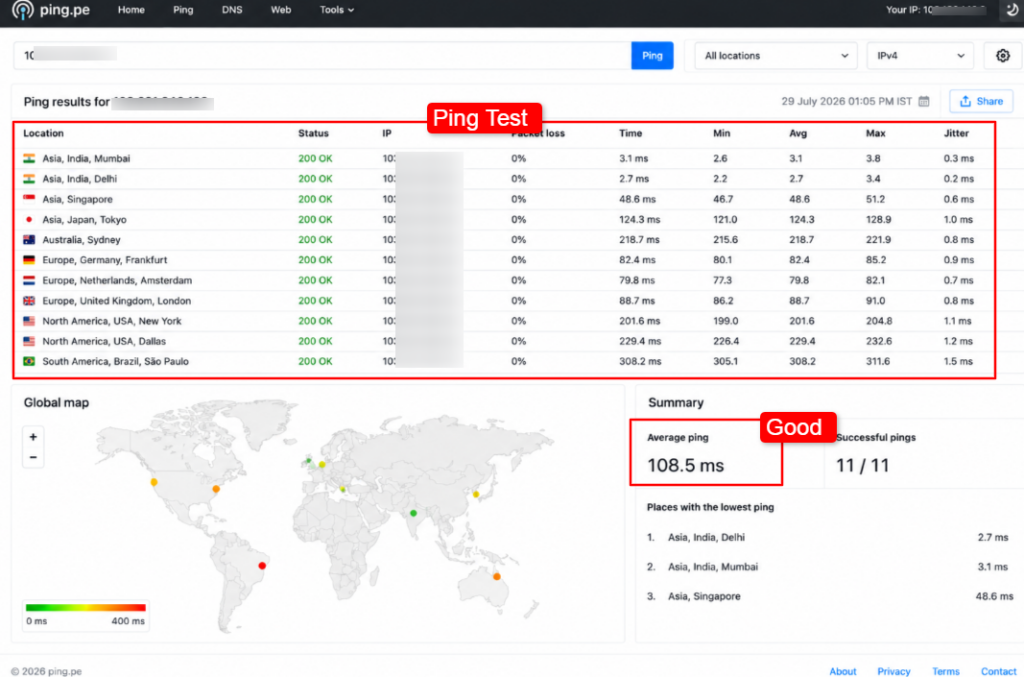Screen dimensions: 1024x677
Task: Open the Privacy footer link
Action: click(x=893, y=671)
